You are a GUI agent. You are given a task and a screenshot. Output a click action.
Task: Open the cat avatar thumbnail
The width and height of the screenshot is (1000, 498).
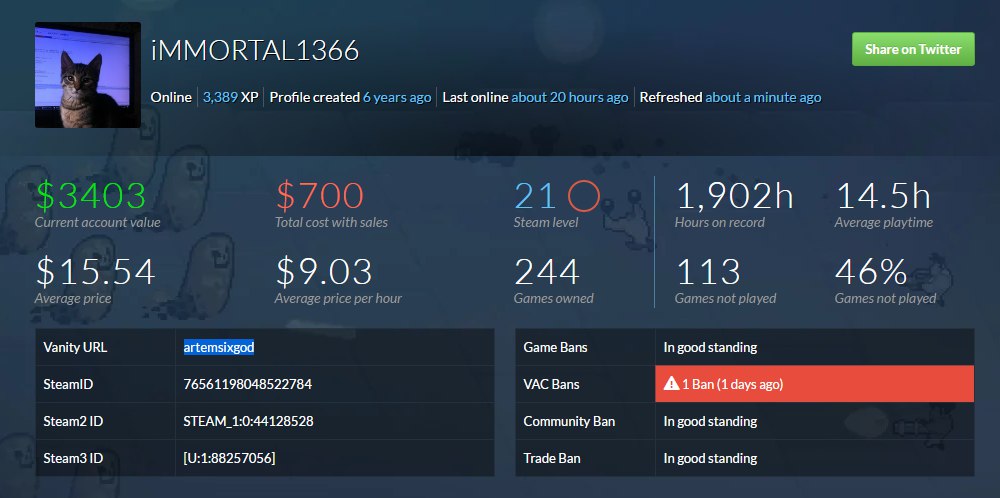click(88, 75)
